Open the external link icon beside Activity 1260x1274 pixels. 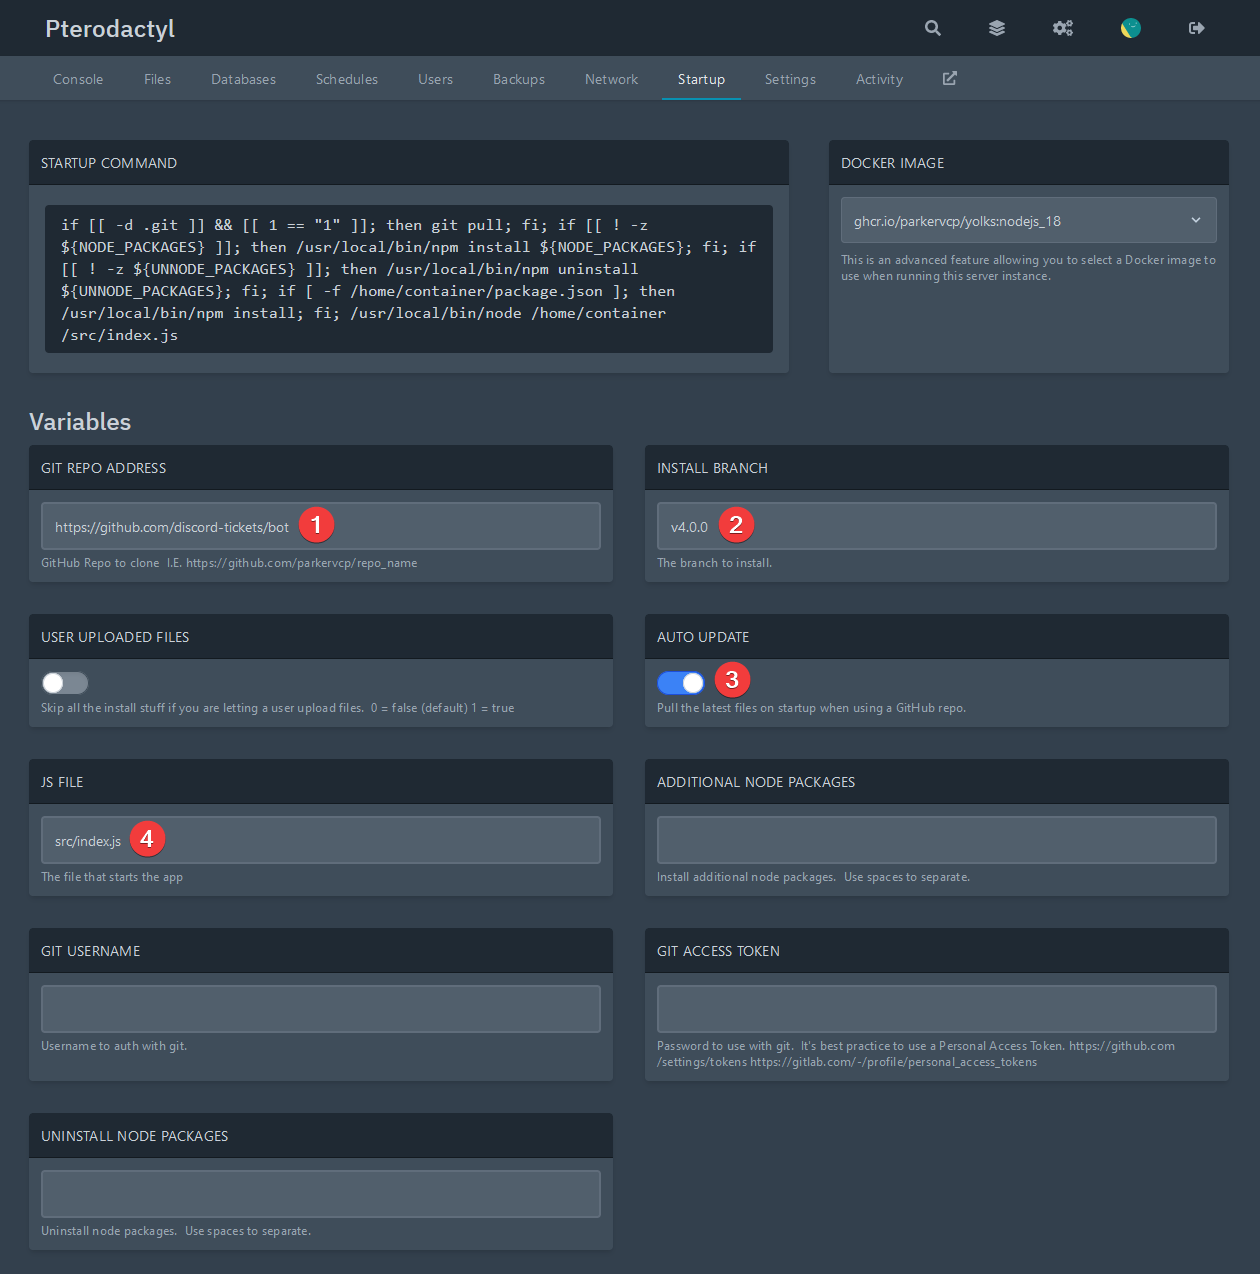click(x=948, y=78)
